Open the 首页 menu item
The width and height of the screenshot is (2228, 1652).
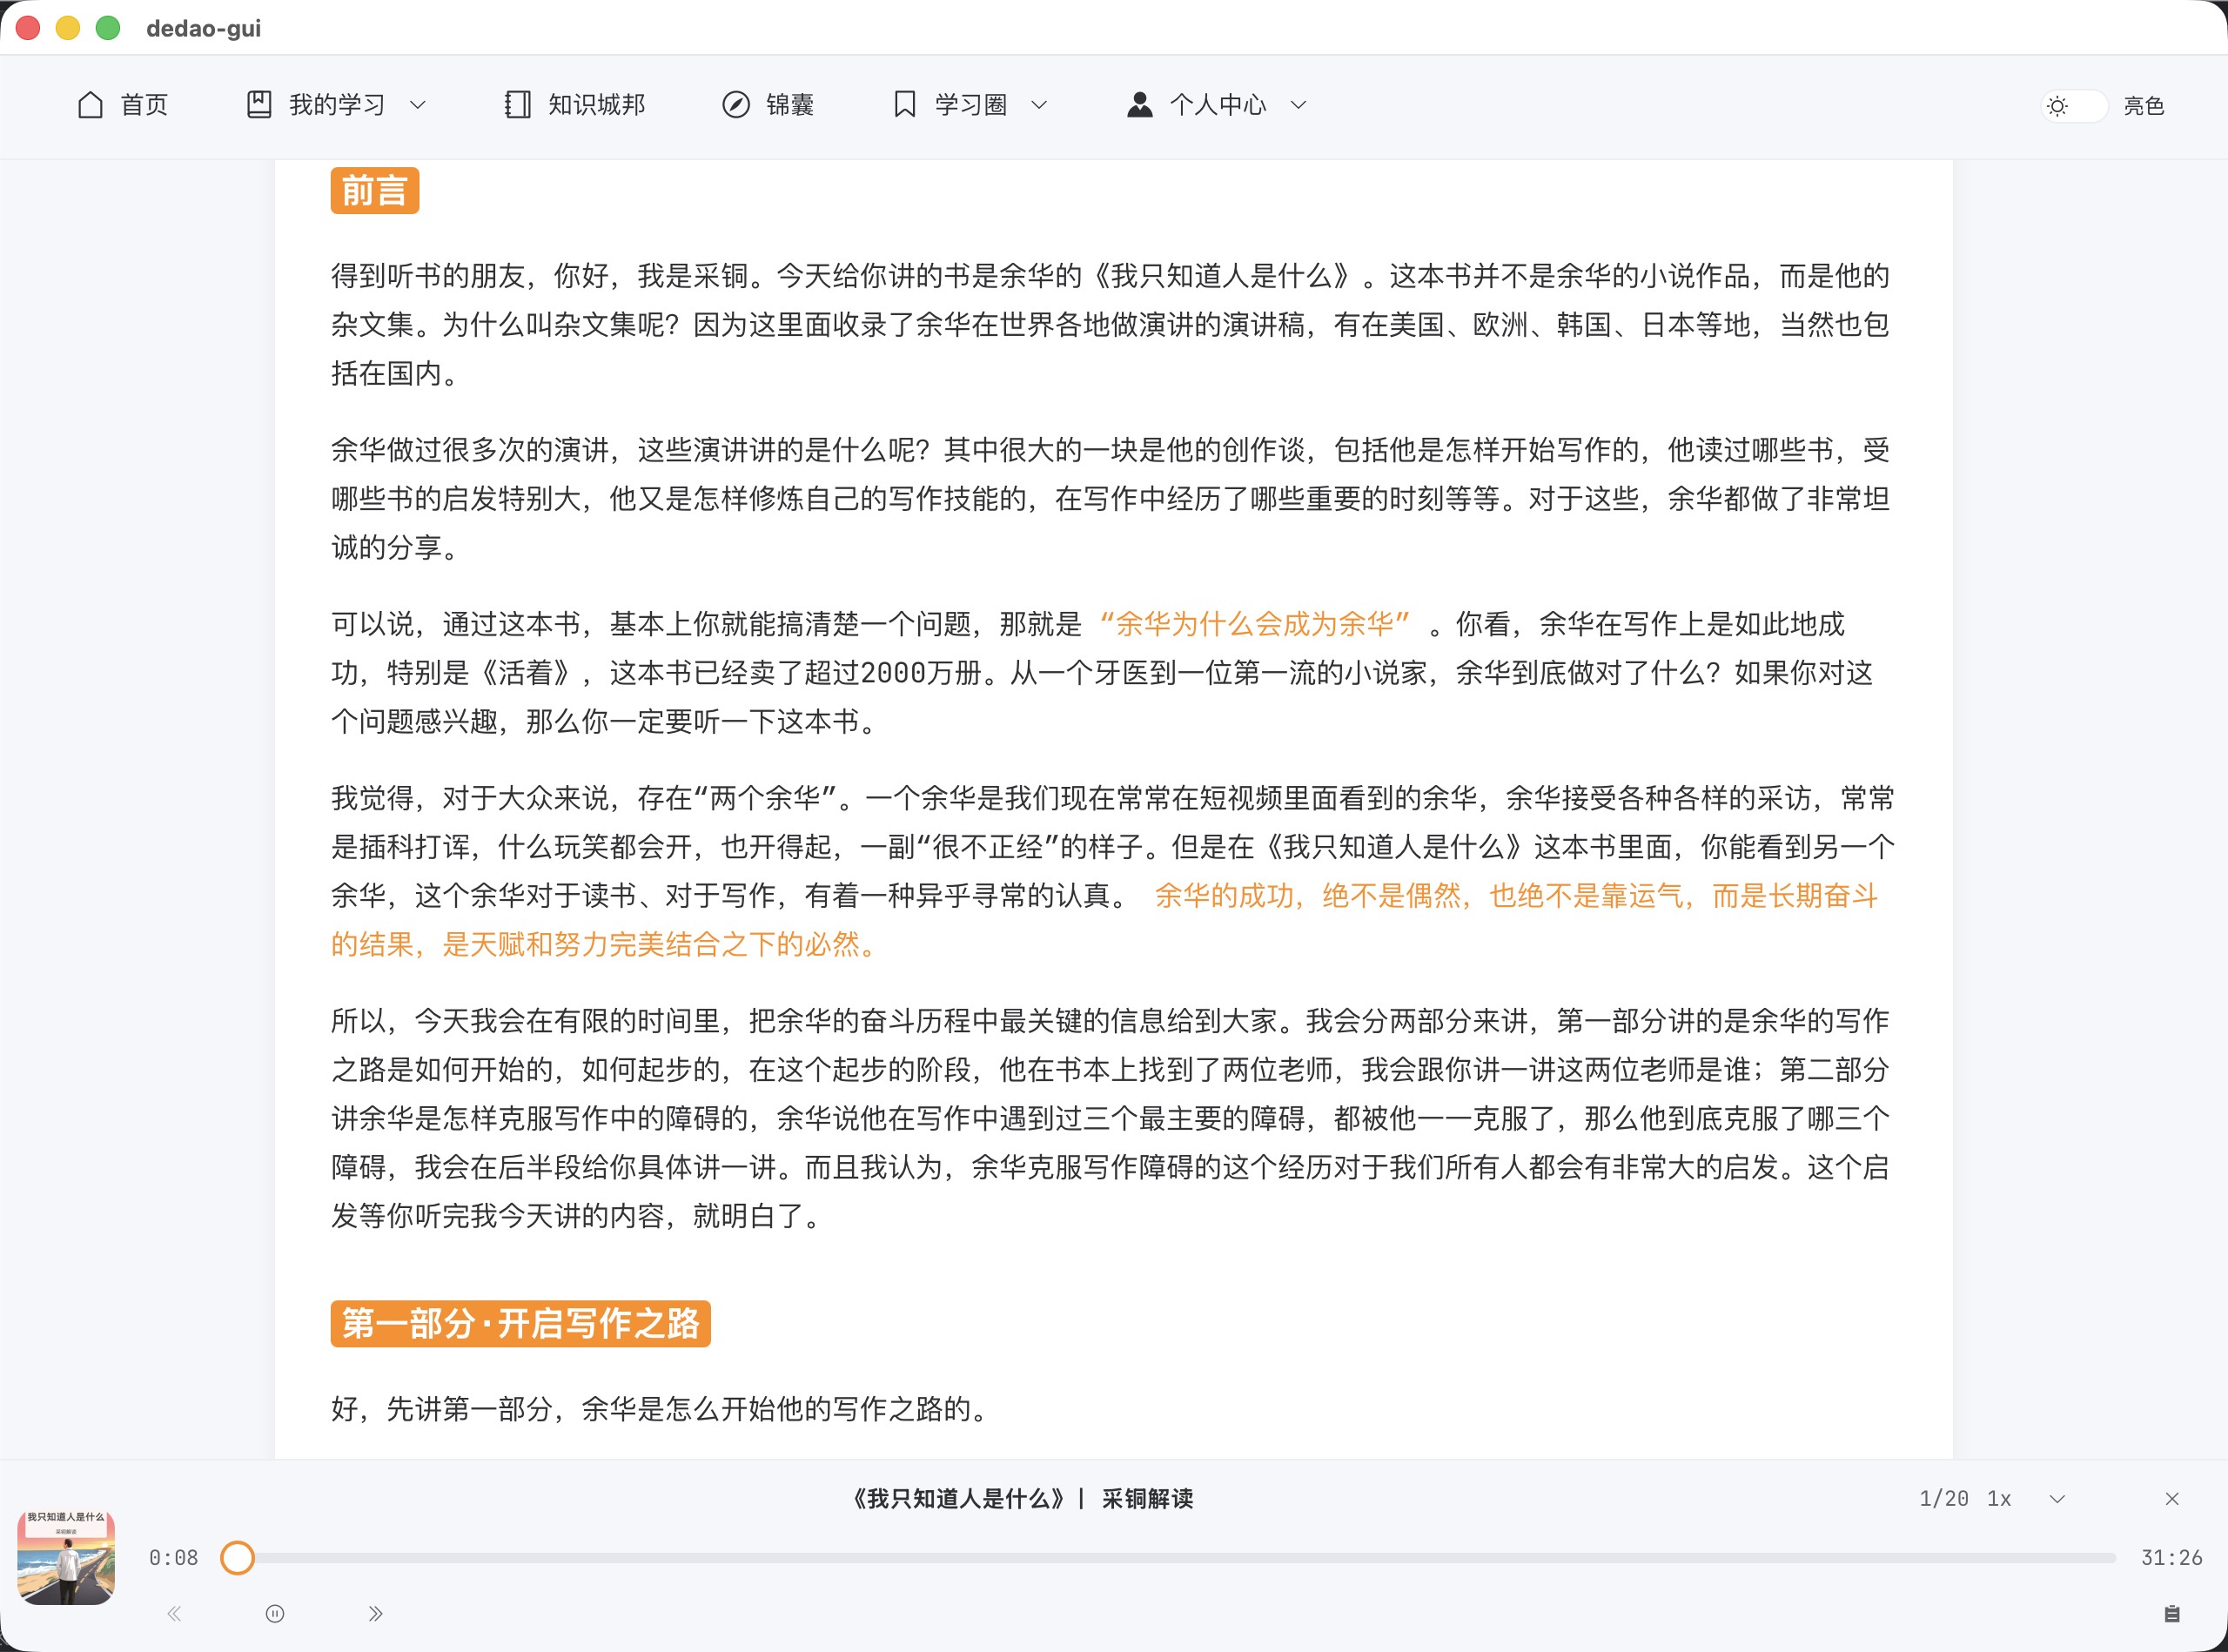pos(123,105)
